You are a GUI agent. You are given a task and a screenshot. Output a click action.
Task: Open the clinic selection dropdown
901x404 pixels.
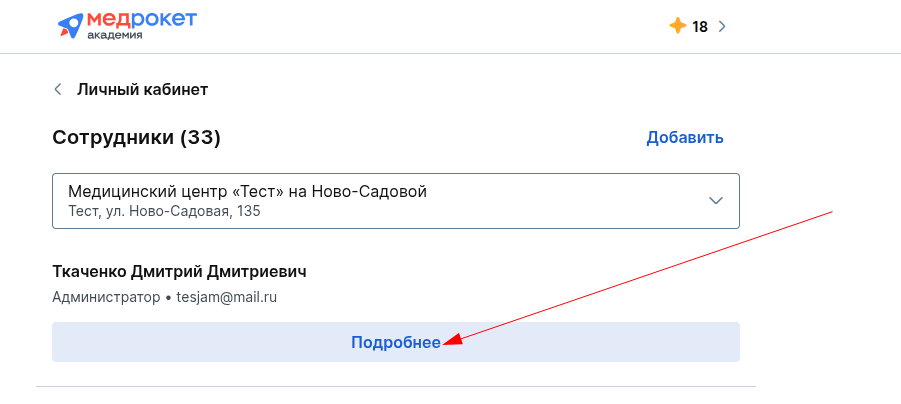tap(396, 201)
